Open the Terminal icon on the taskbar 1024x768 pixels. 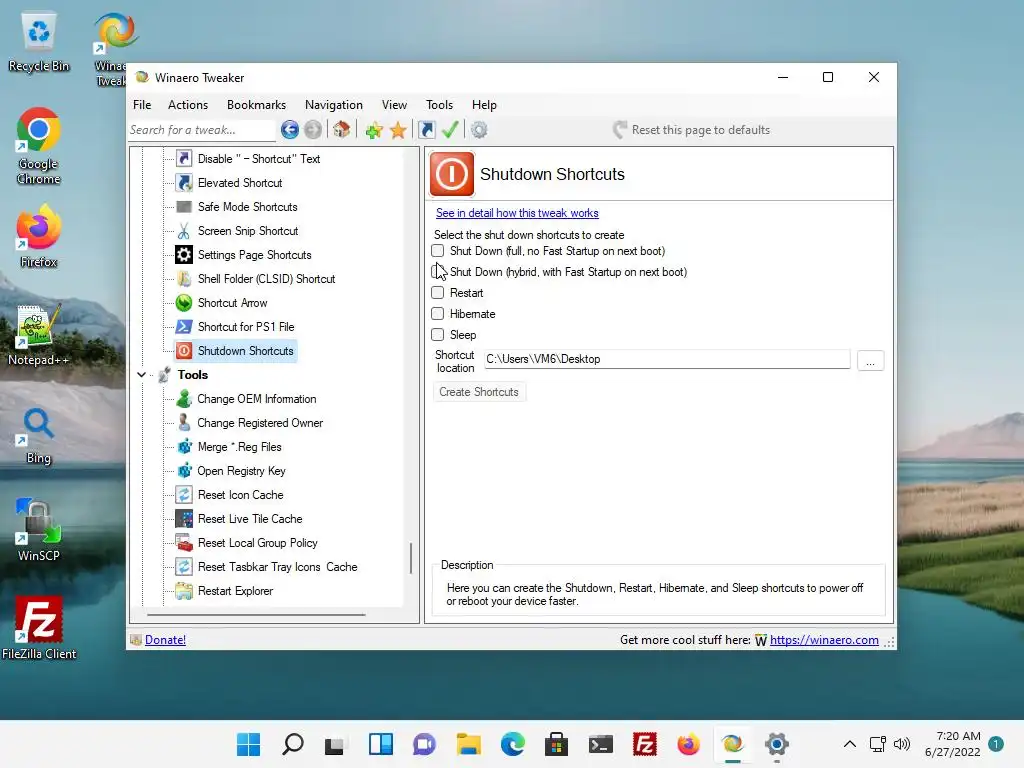tap(600, 744)
